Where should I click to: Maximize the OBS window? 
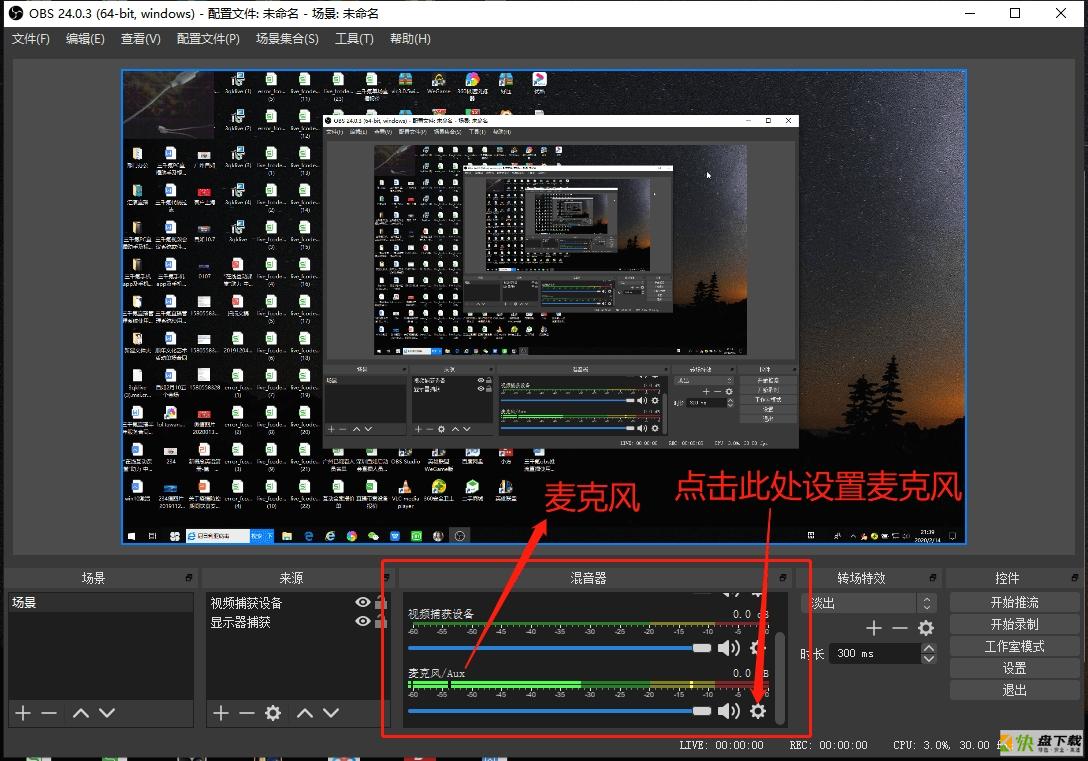coord(1014,13)
